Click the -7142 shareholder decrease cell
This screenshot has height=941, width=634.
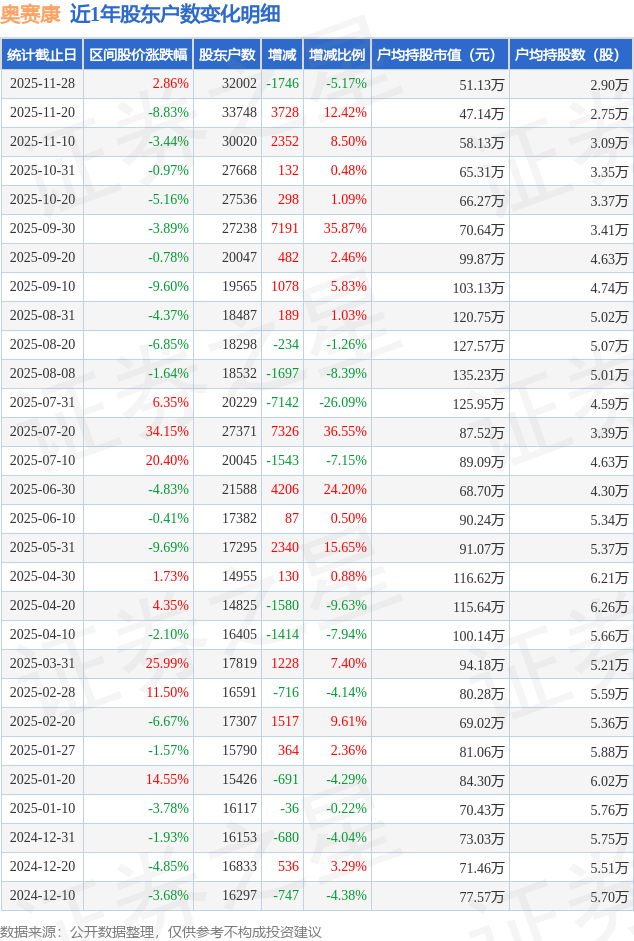(282, 403)
